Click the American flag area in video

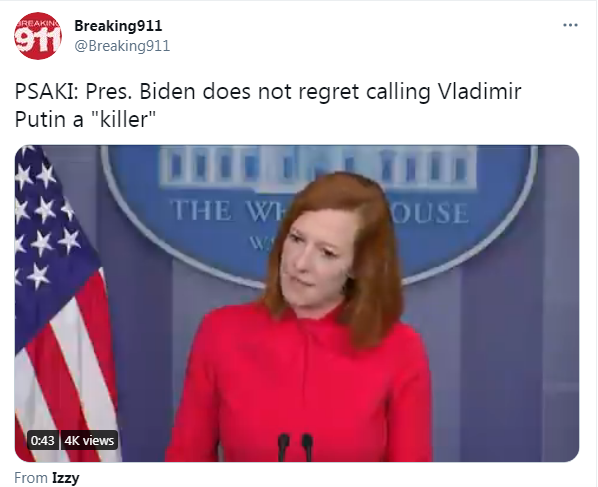click(x=61, y=303)
